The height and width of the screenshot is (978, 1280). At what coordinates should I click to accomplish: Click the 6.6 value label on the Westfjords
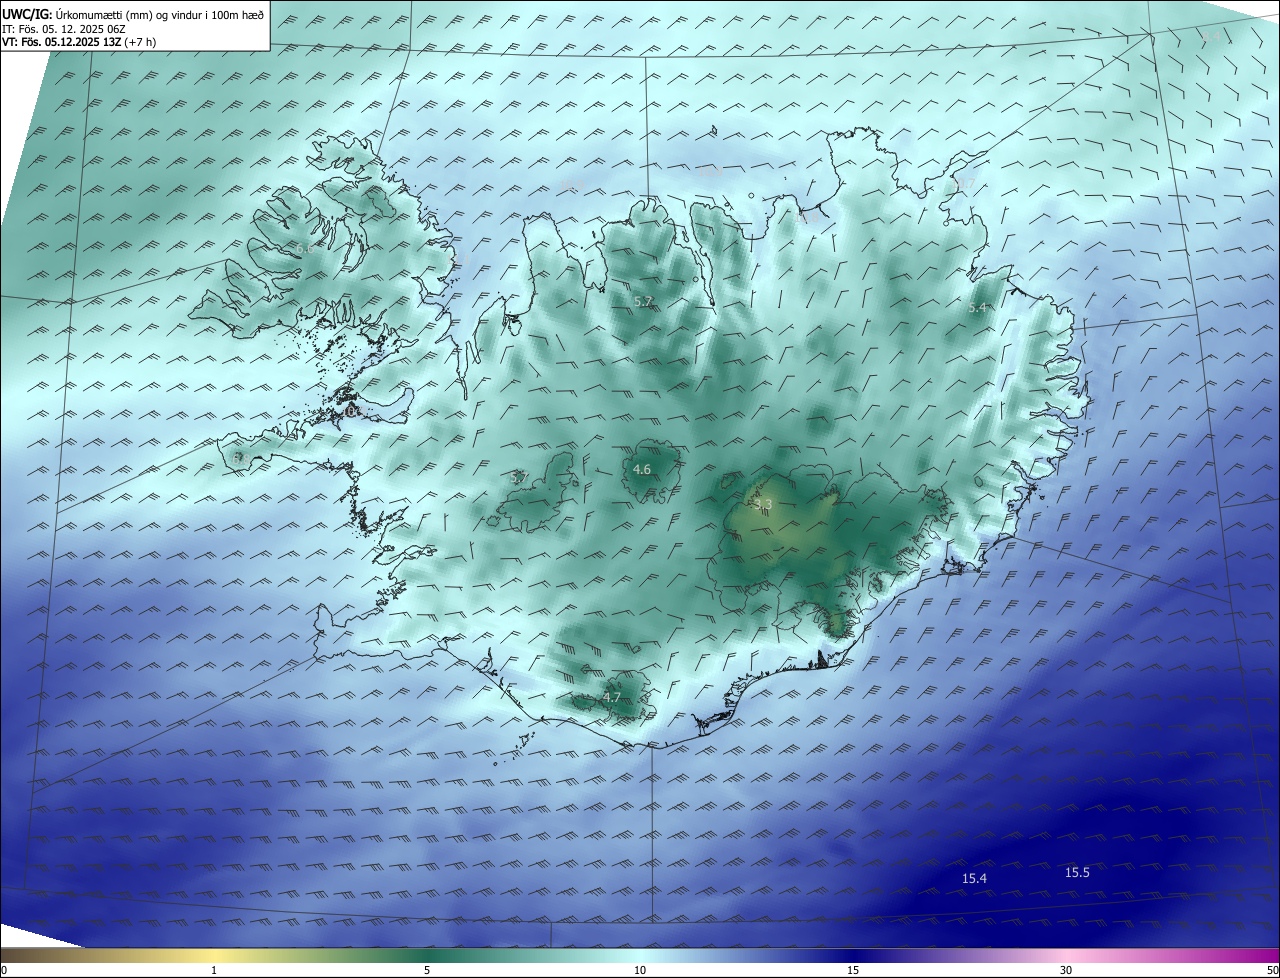click(x=305, y=248)
